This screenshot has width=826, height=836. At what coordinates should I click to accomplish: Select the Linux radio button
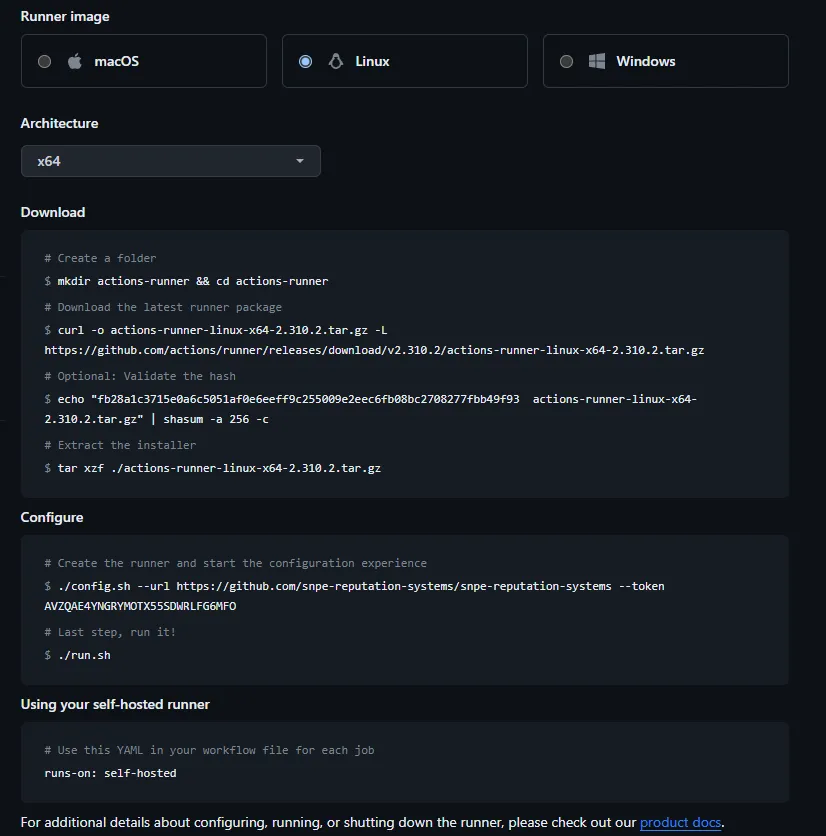point(305,61)
